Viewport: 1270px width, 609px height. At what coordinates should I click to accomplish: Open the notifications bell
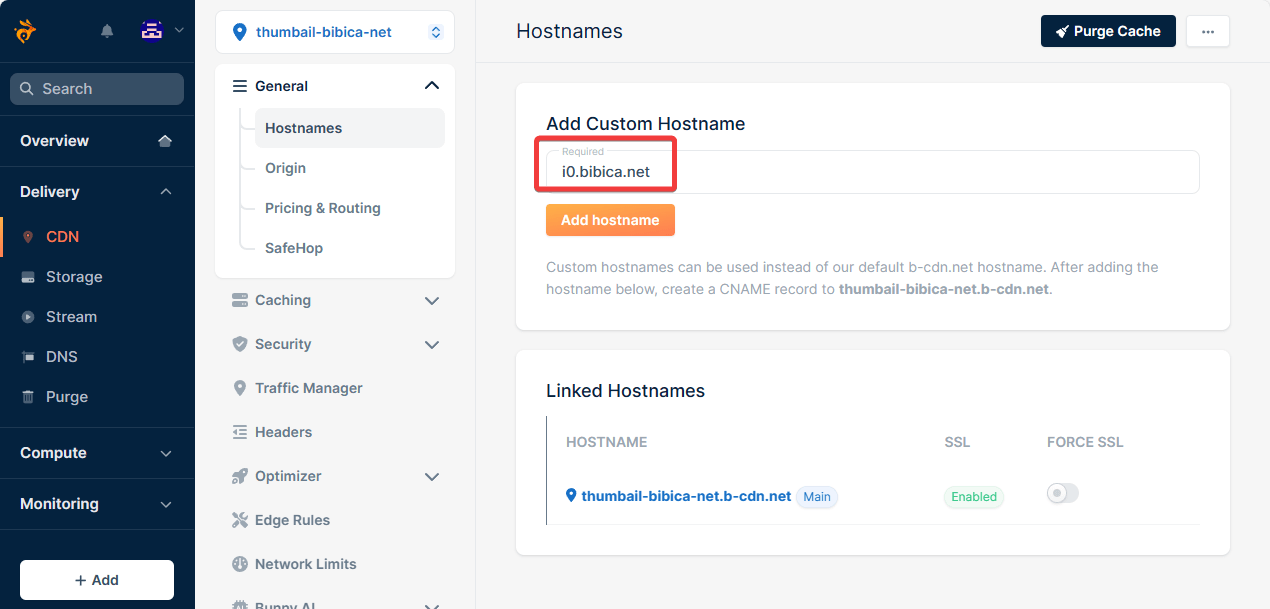(107, 31)
